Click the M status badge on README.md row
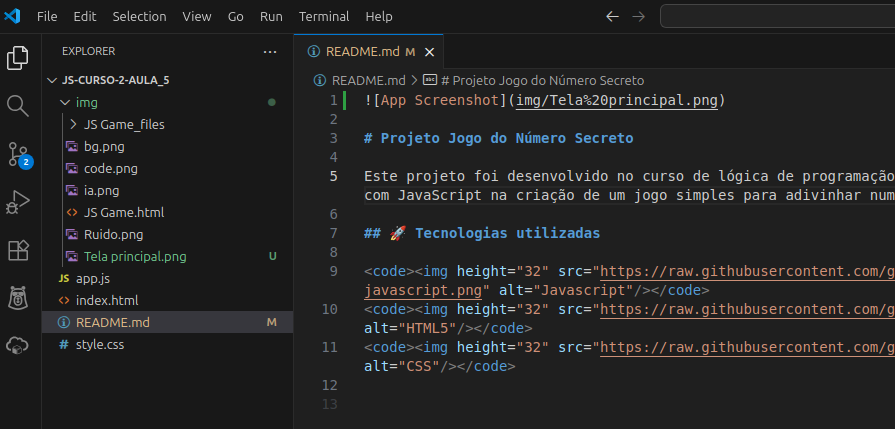 272,323
